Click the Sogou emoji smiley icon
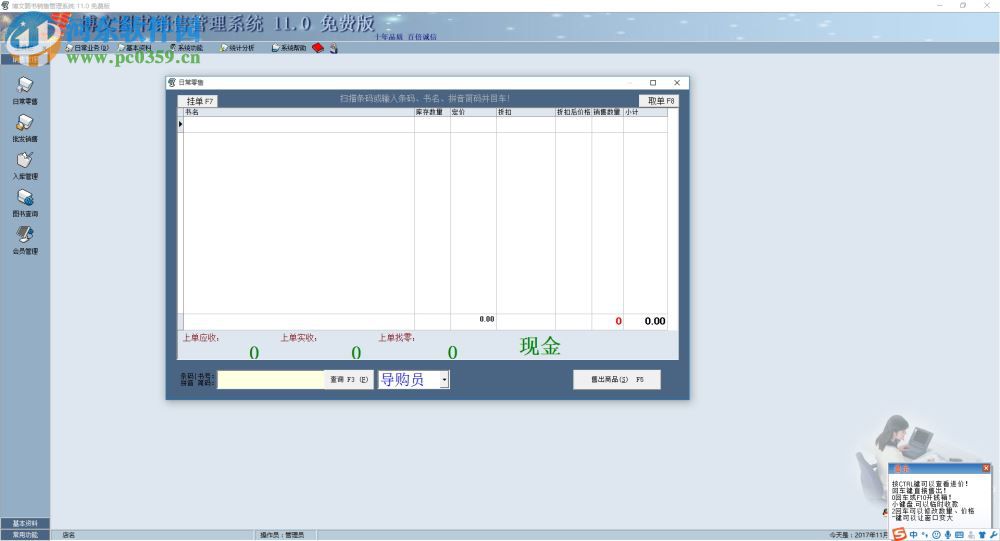The image size is (1000, 541). point(936,535)
